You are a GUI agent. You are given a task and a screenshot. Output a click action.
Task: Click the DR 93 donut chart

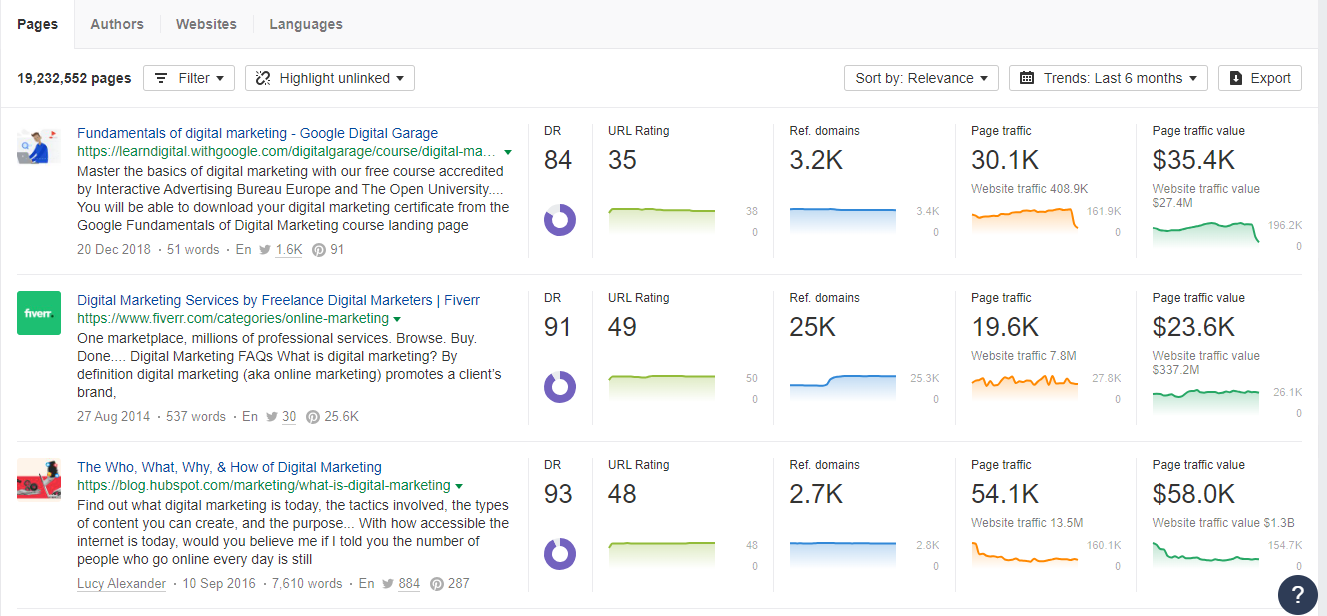click(560, 555)
